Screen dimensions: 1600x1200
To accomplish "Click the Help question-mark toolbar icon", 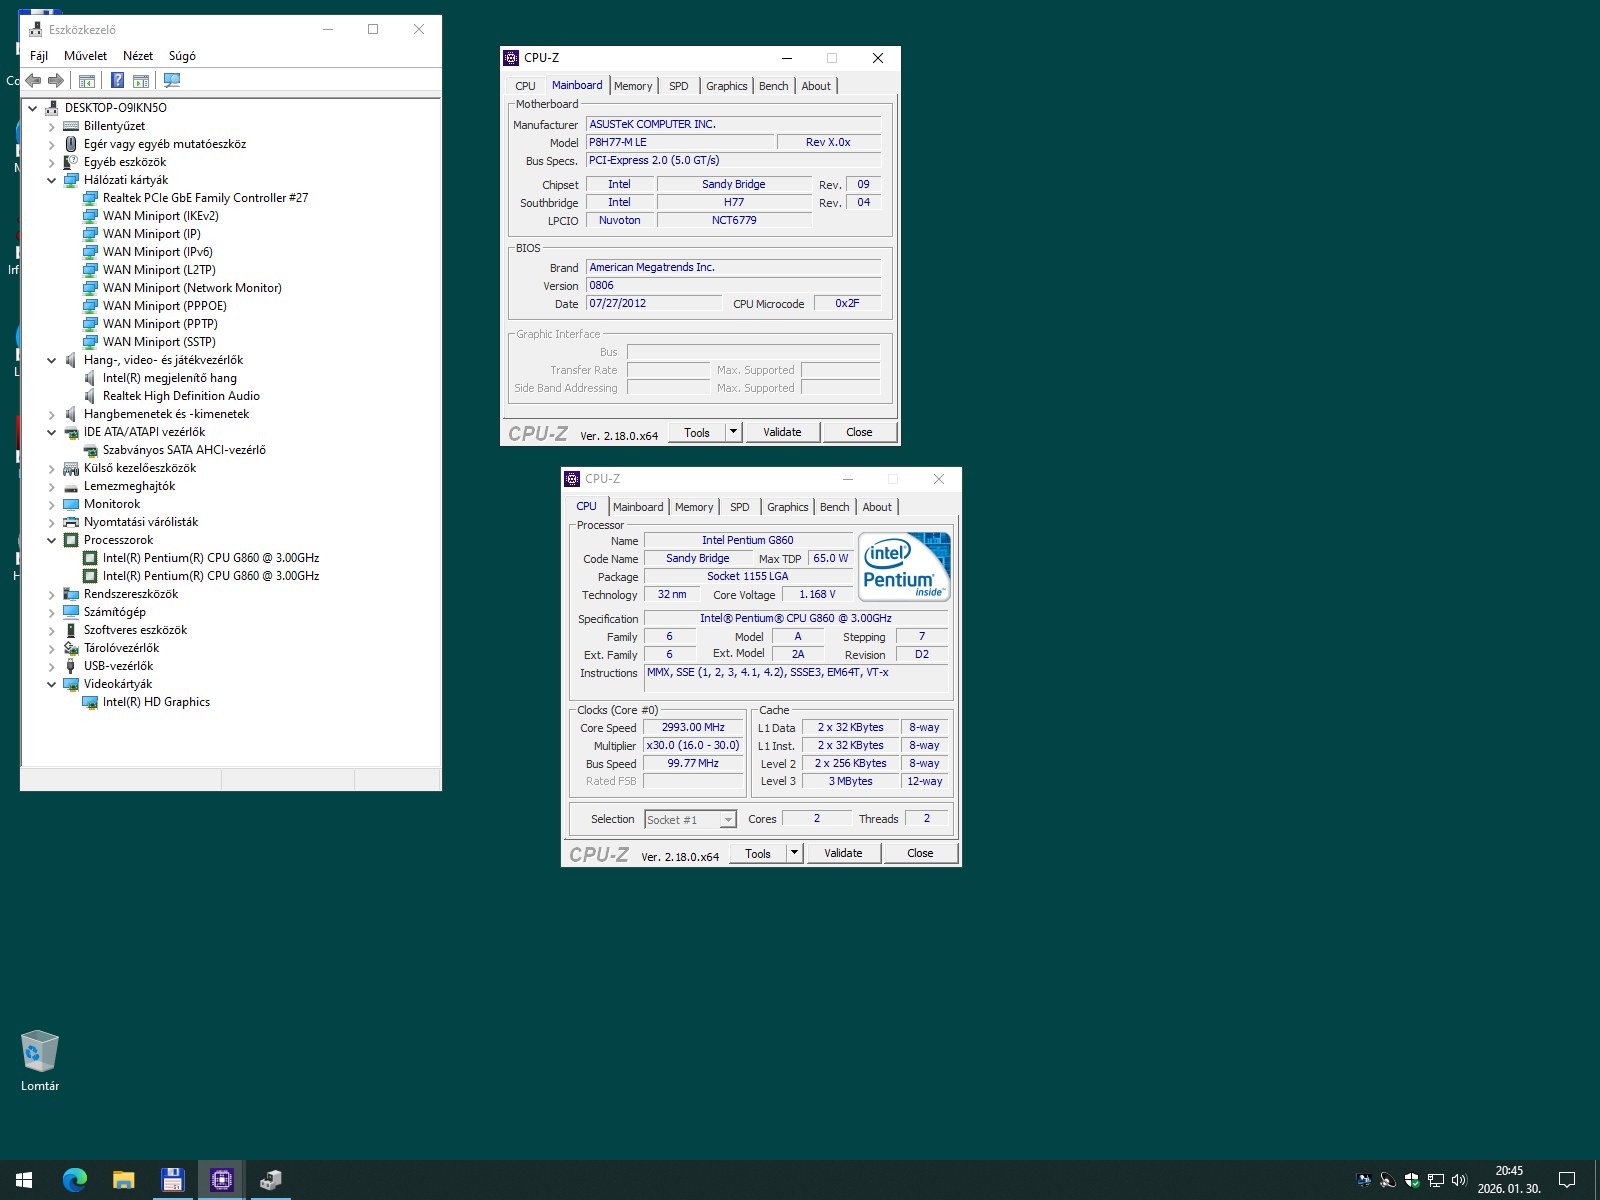I will (x=117, y=81).
